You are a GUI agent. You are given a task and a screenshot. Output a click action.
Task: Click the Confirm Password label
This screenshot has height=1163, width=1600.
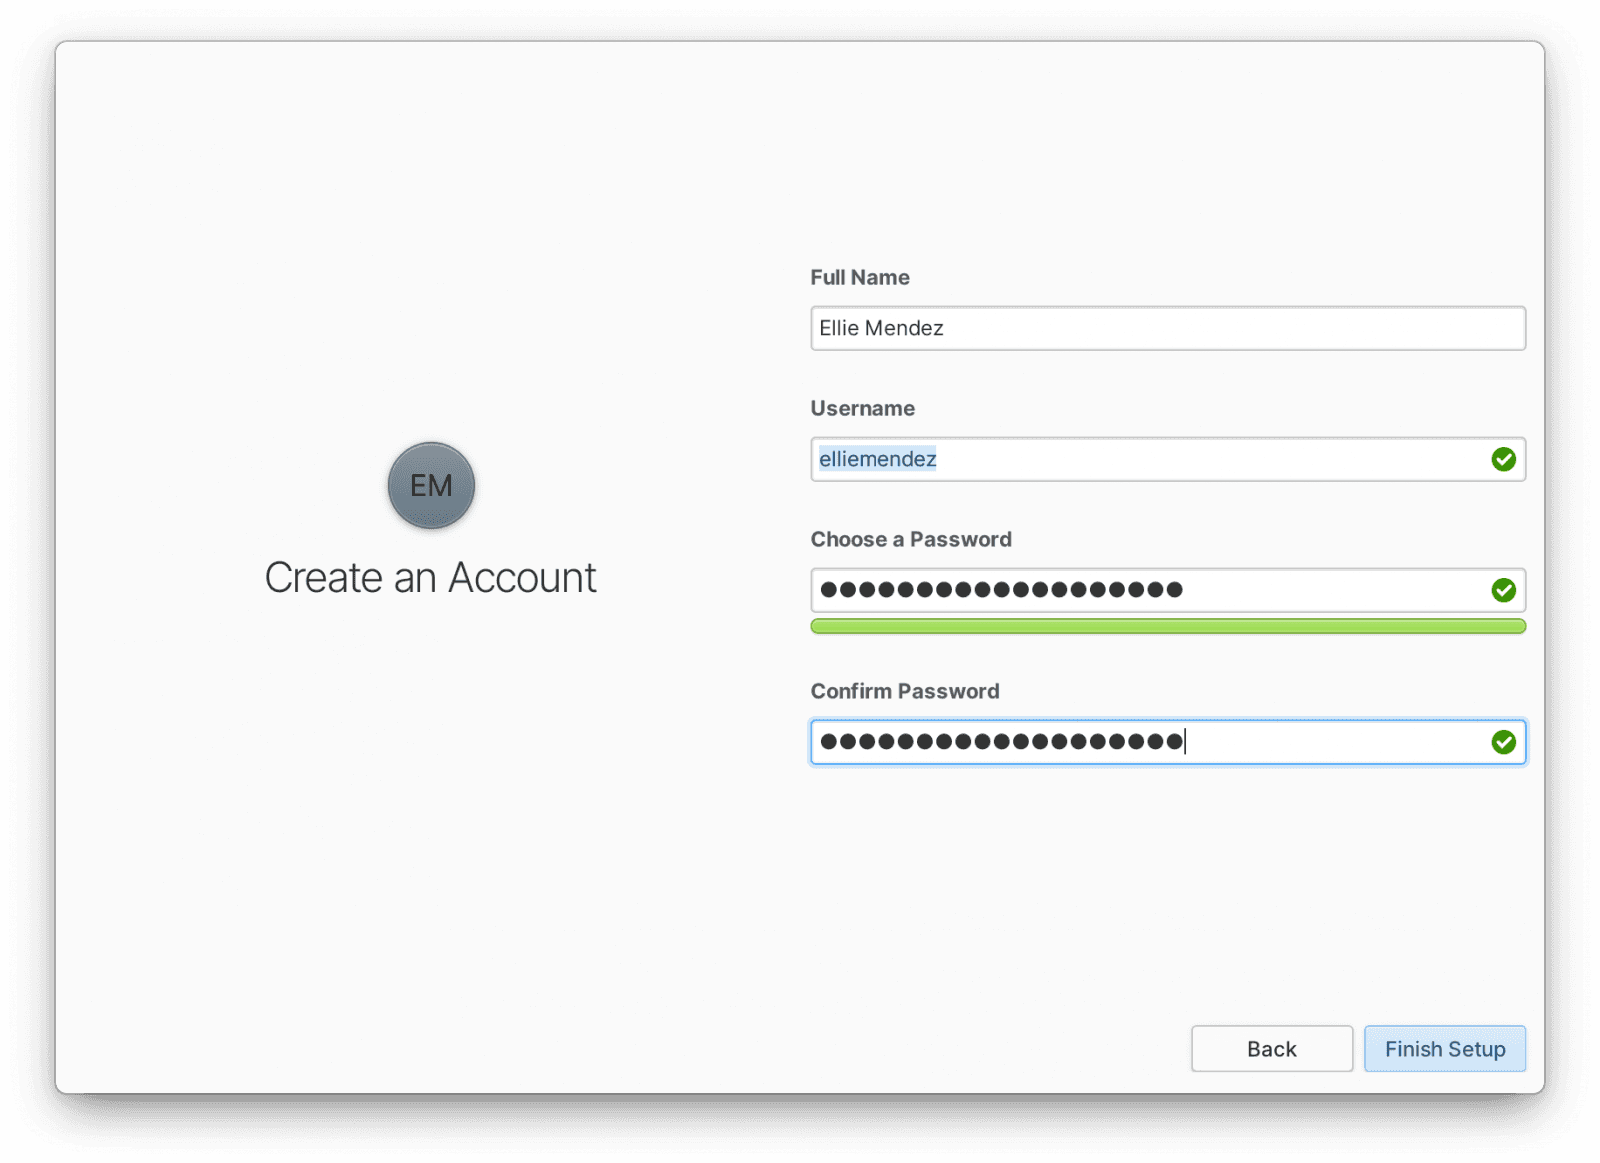pyautogui.click(x=904, y=690)
